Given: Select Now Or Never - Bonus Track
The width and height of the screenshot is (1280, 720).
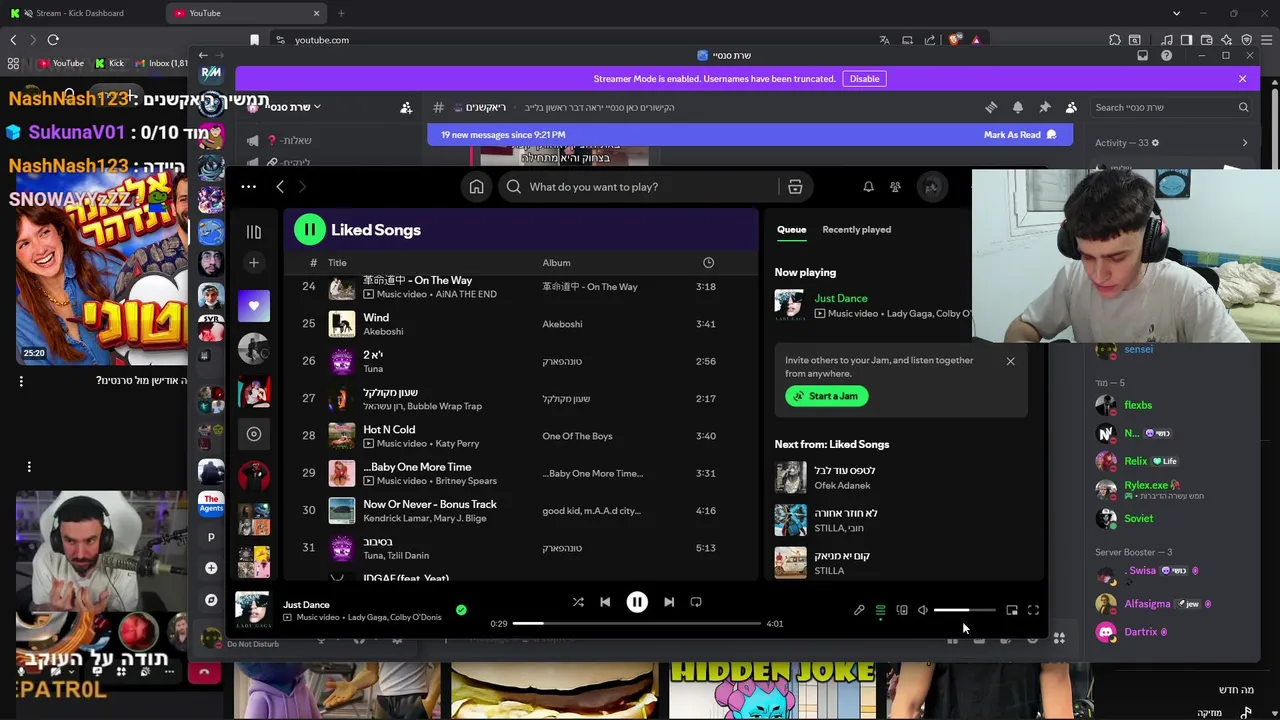Looking at the screenshot, I should (430, 504).
